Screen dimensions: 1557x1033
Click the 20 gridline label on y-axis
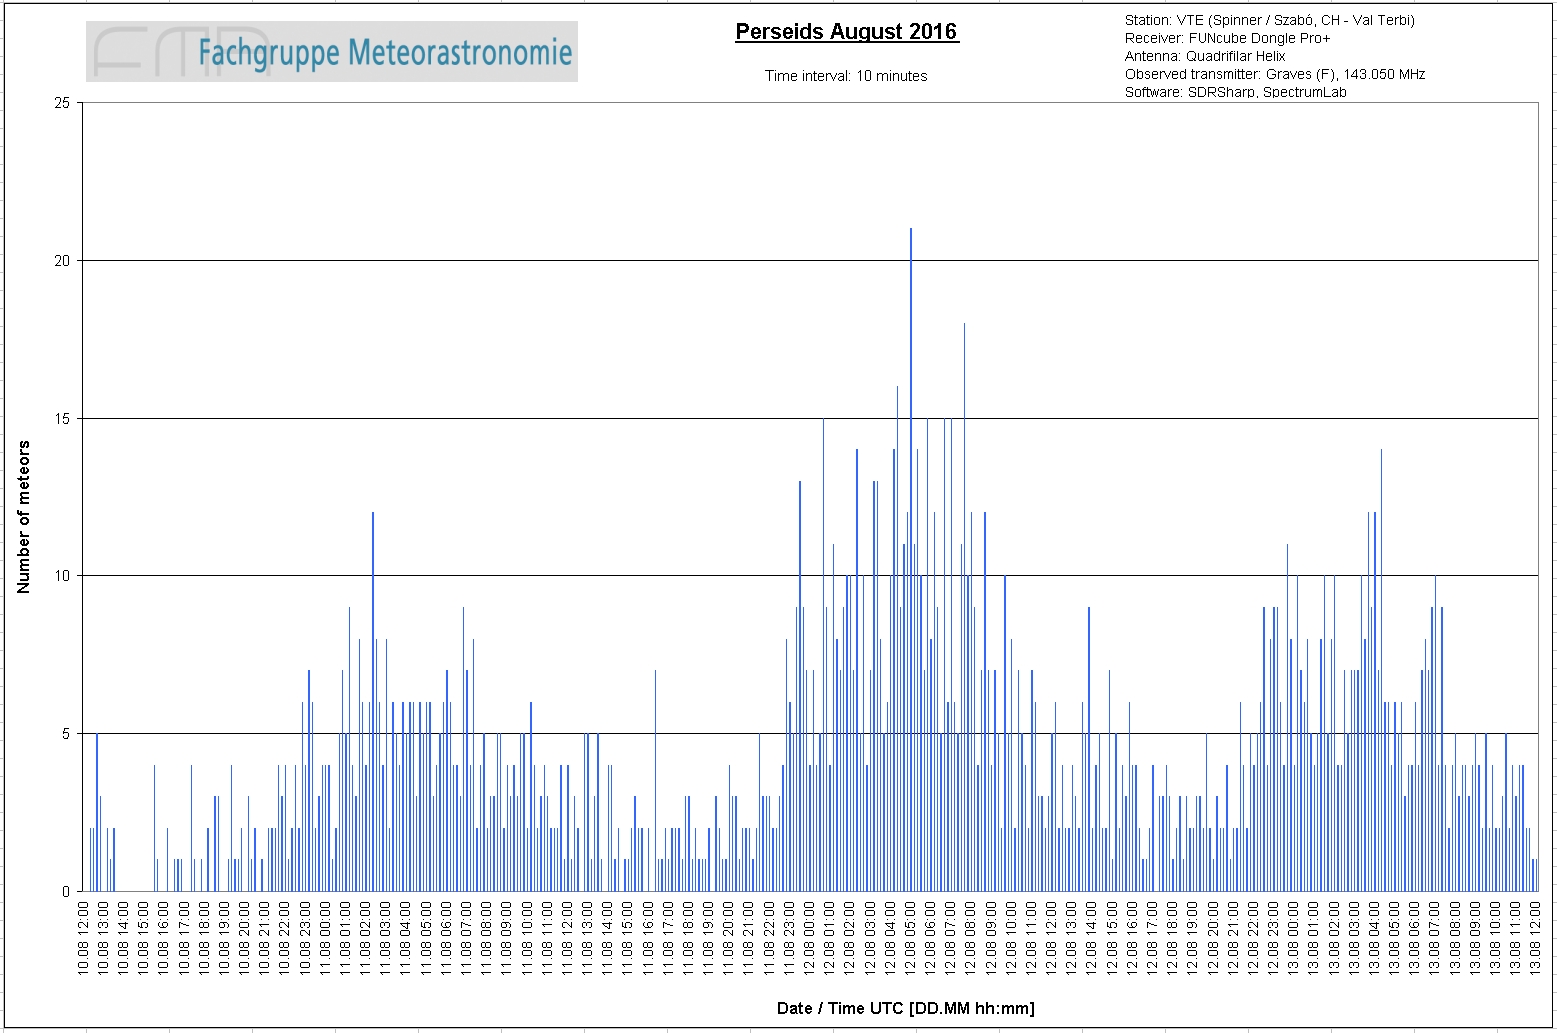pos(62,261)
